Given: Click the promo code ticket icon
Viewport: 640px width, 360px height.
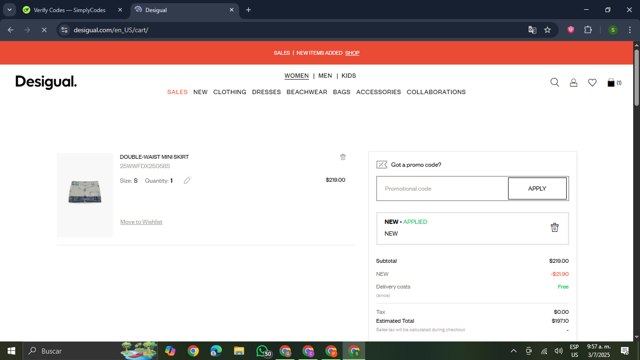Looking at the screenshot, I should pyautogui.click(x=382, y=164).
